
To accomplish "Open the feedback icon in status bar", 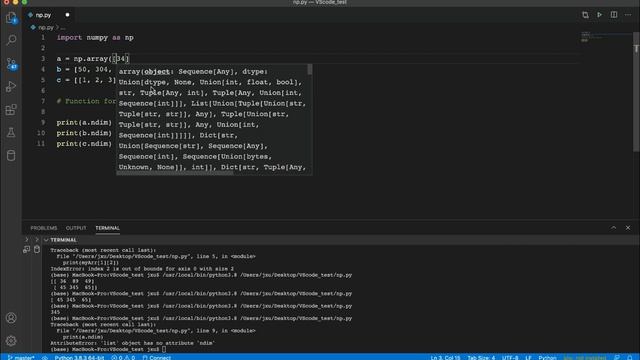I will pyautogui.click(x=617, y=358).
